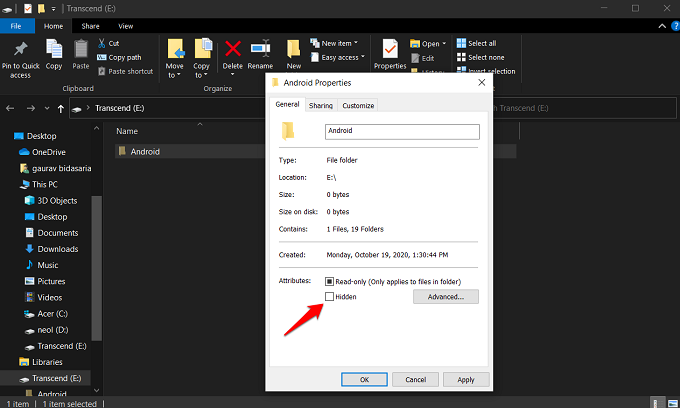Switch to the View ribbon tab
680x408 pixels.
pyautogui.click(x=126, y=26)
